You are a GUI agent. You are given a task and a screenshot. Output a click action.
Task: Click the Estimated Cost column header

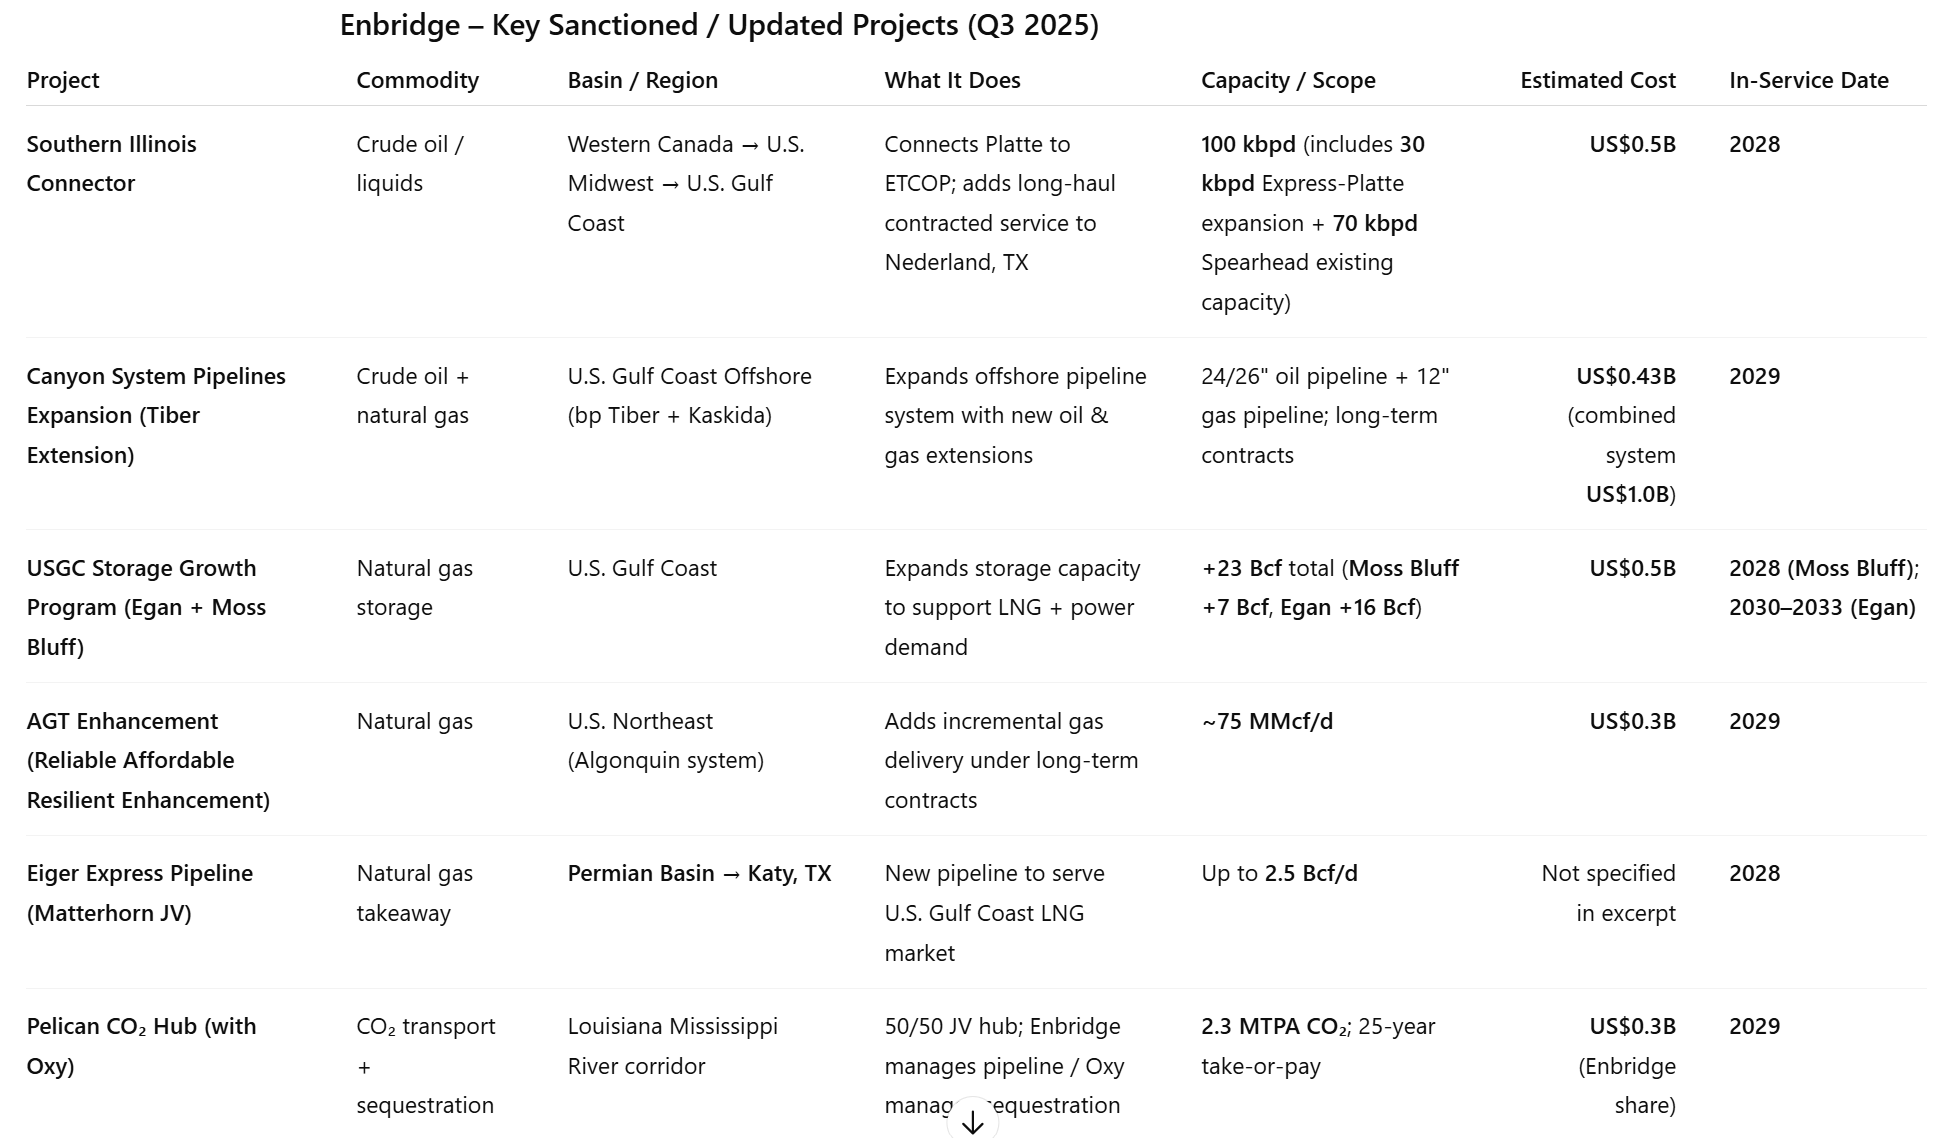pyautogui.click(x=1597, y=80)
